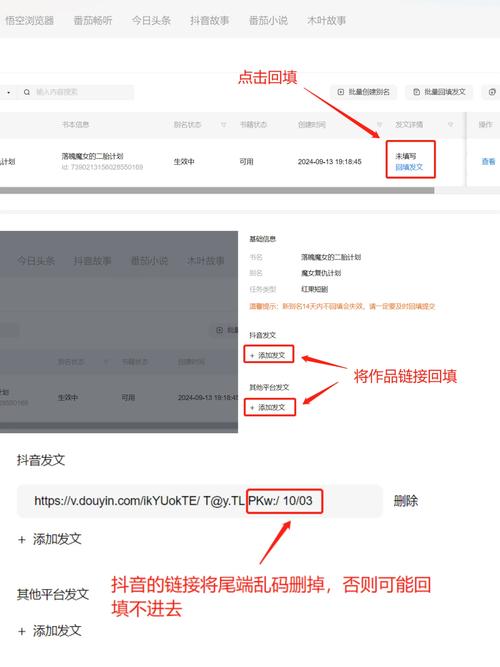Viewport: 500px width, 667px height.
Task: Click 添加发文 below the douyin link field
Action: 50,539
